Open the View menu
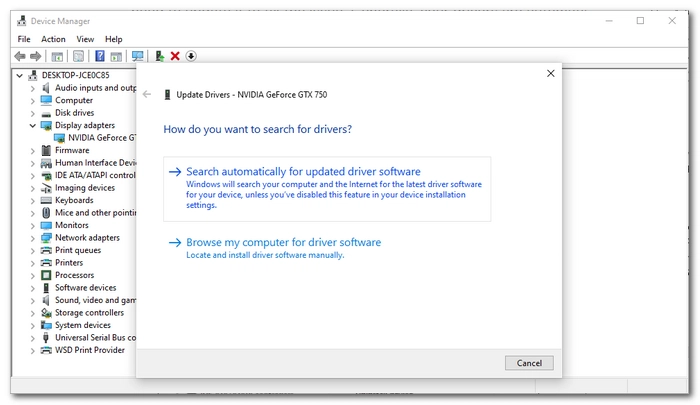This screenshot has width=700, height=405. pos(85,39)
